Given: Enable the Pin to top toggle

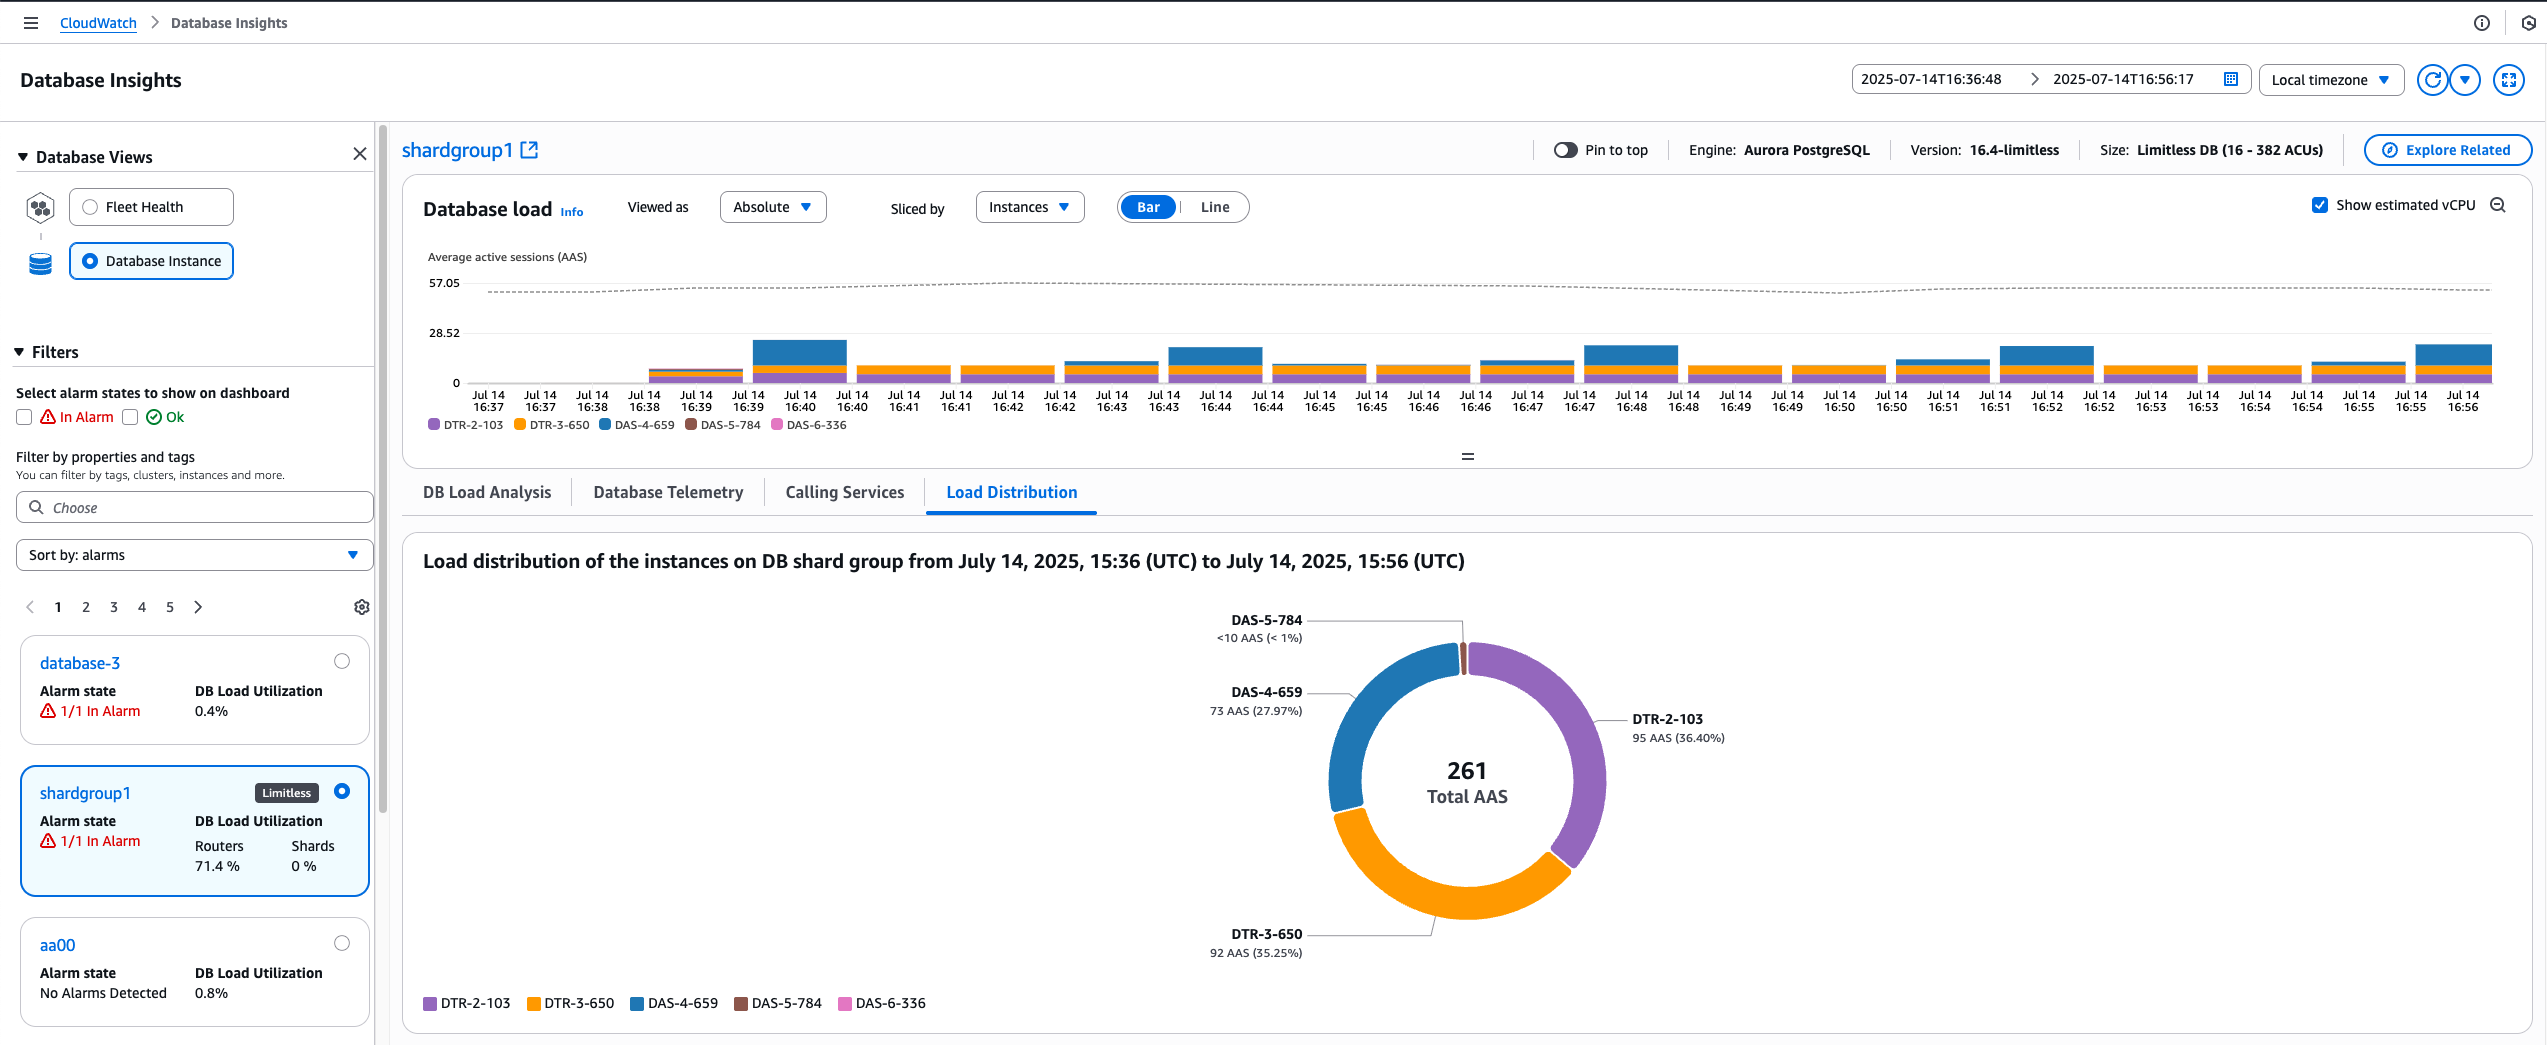Looking at the screenshot, I should pos(1567,149).
